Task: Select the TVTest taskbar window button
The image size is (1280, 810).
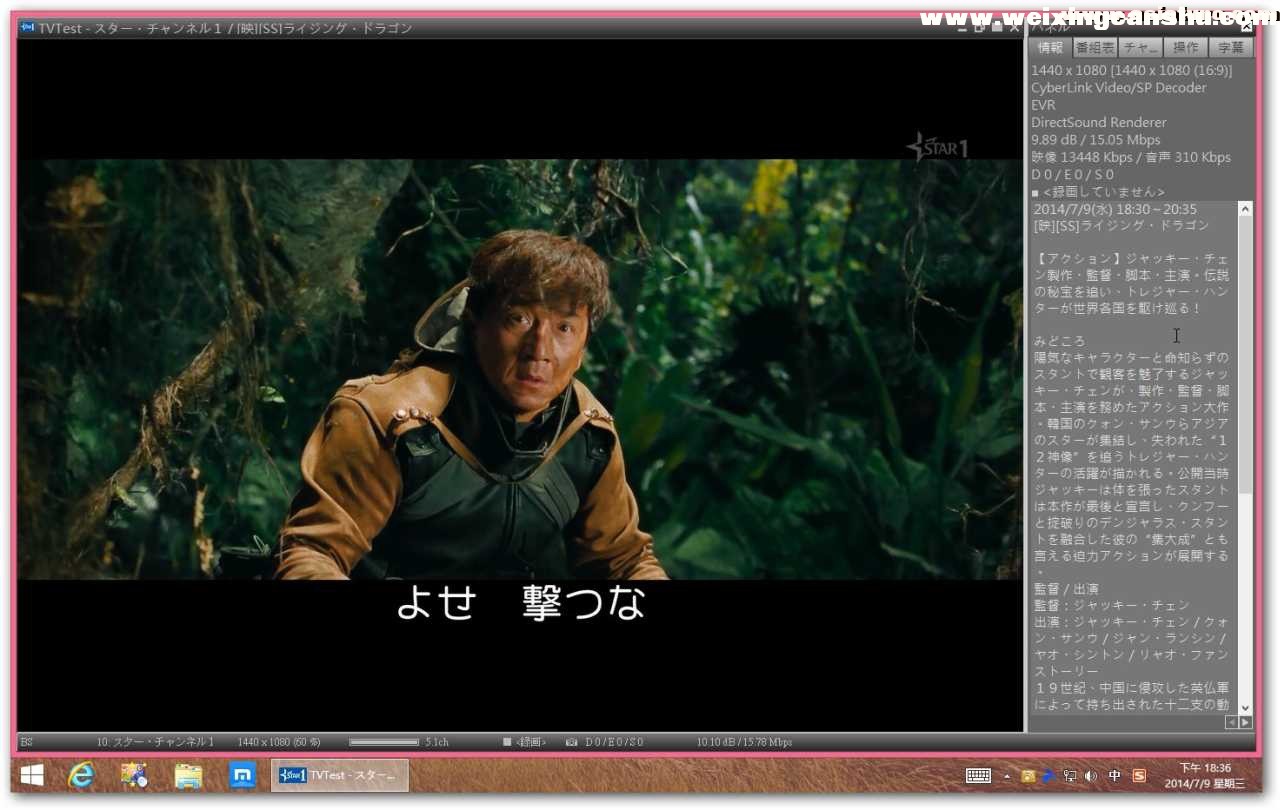Action: [339, 775]
